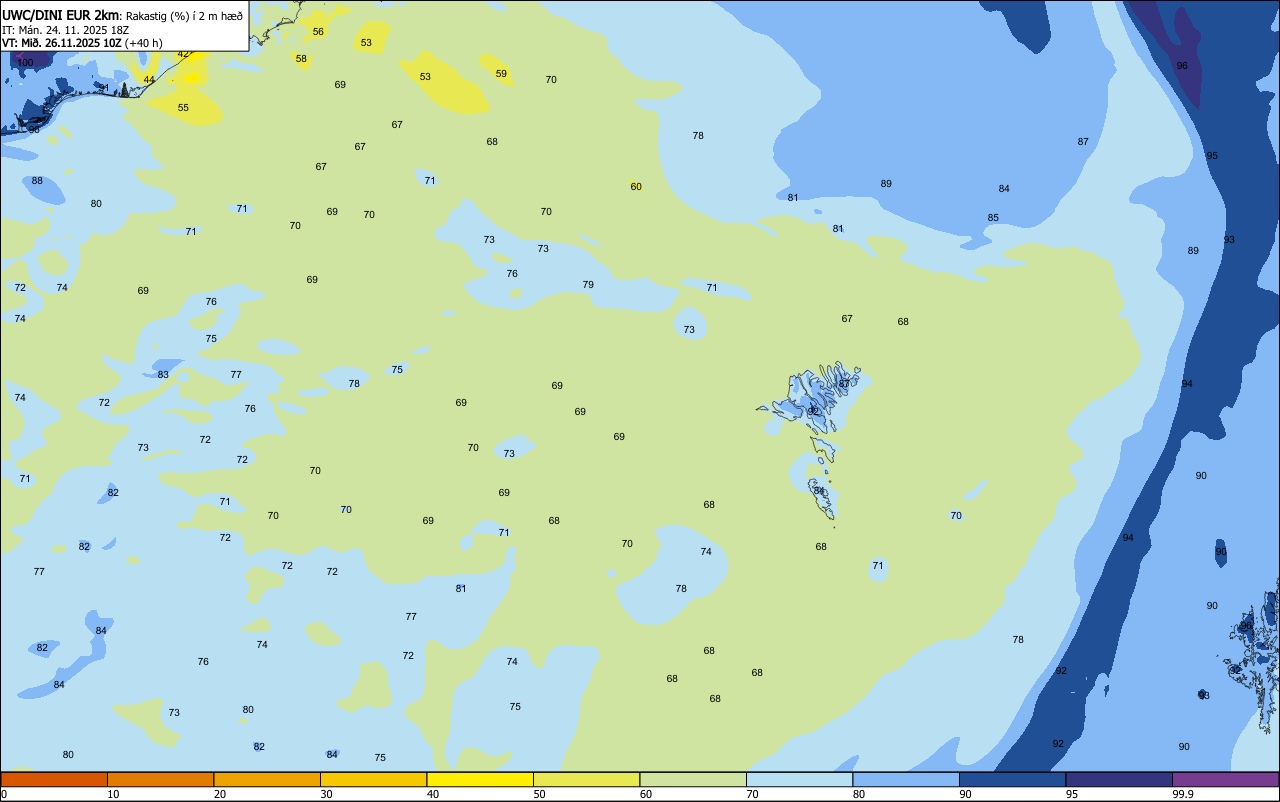
Task: Click the humidity value 42 on the map
Action: (183, 54)
